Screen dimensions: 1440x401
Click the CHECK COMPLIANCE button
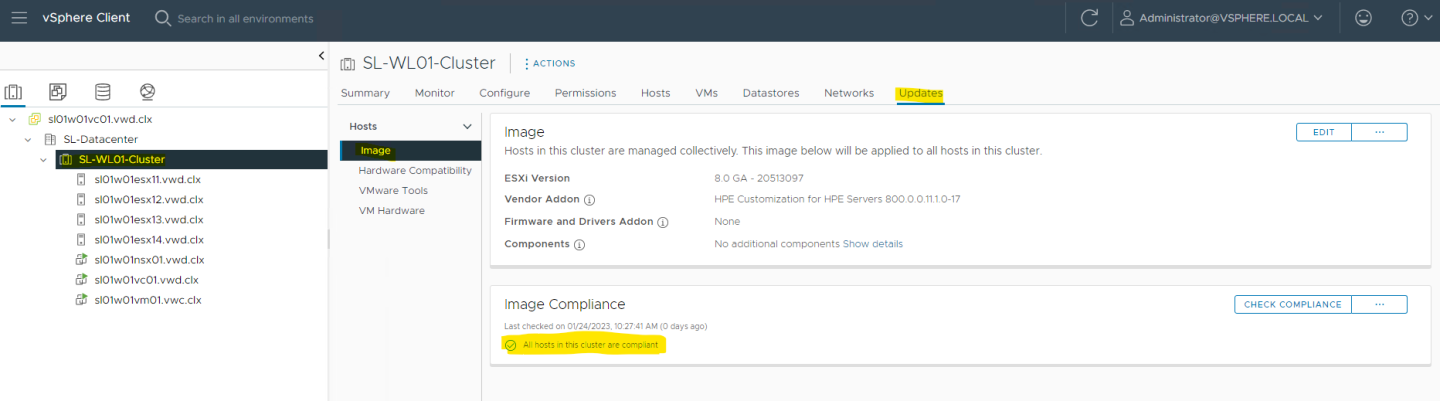1293,304
